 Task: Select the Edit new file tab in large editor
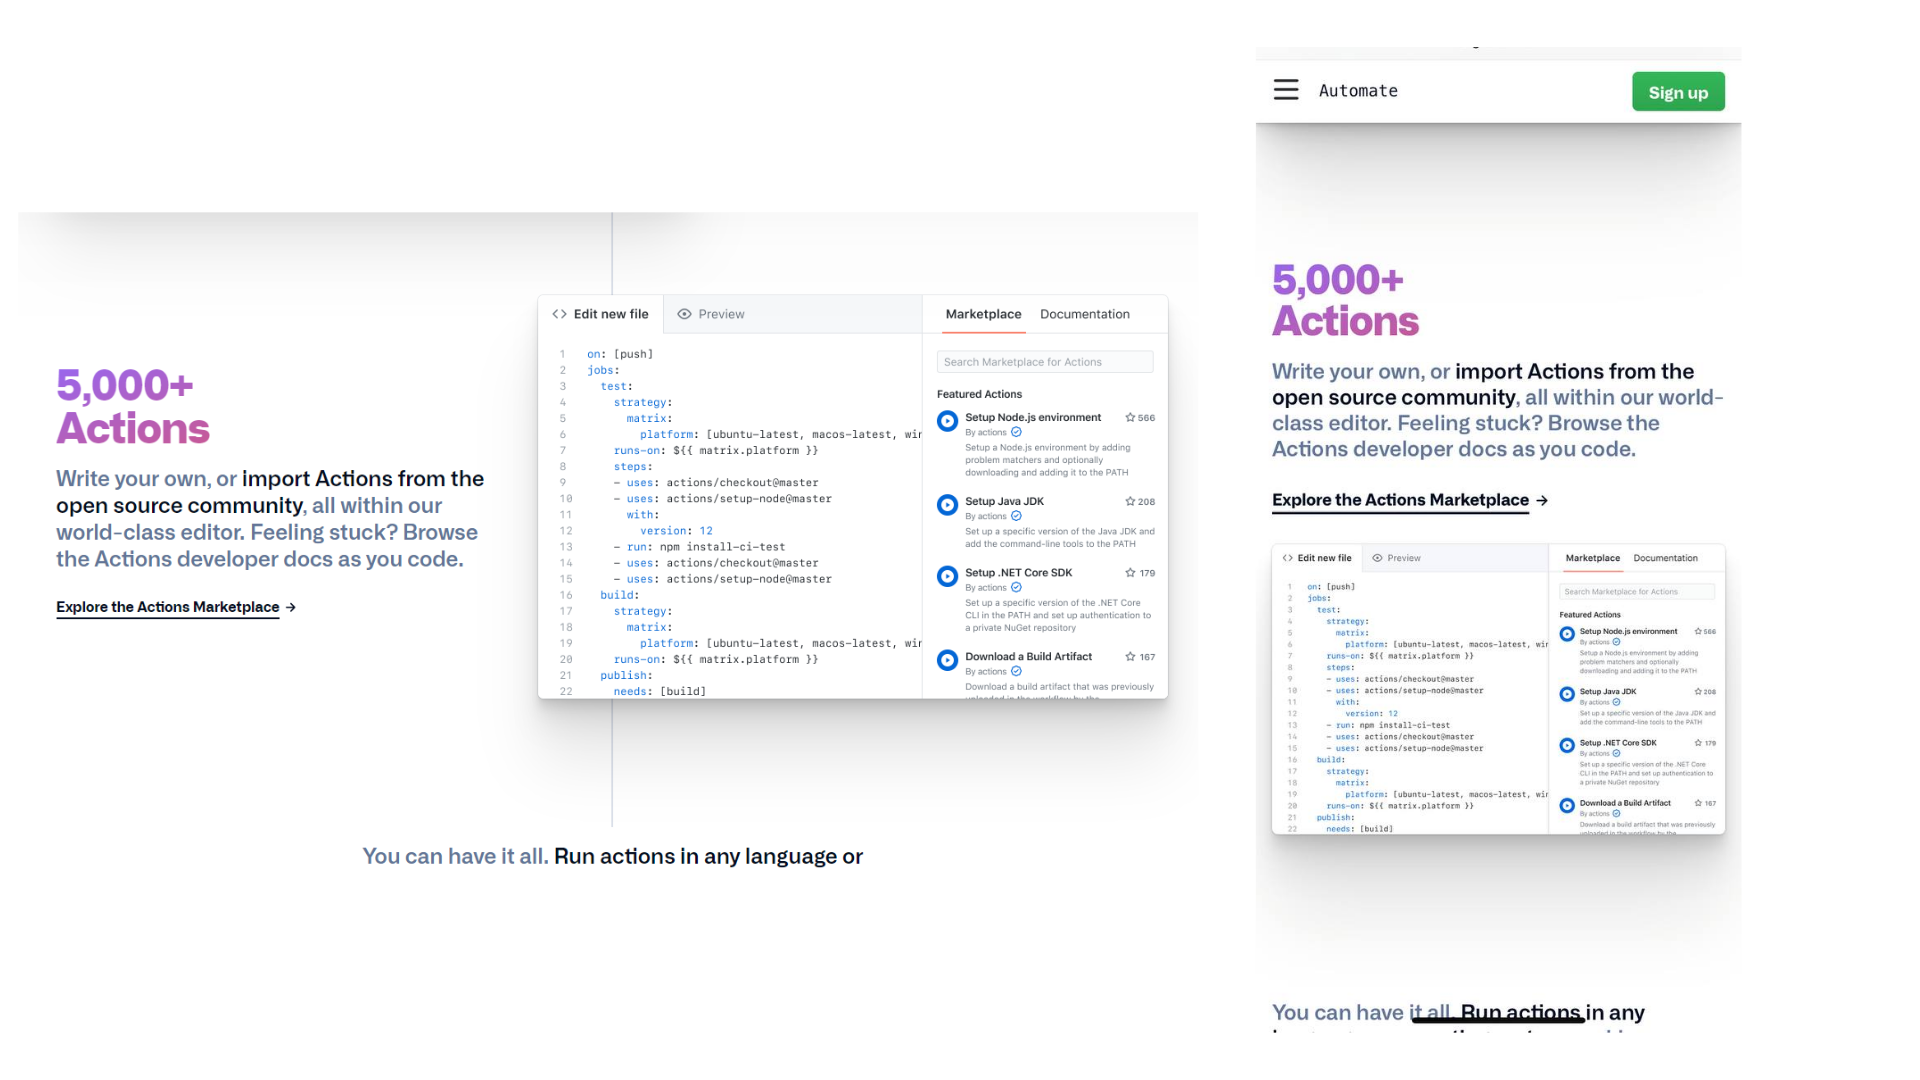point(600,314)
